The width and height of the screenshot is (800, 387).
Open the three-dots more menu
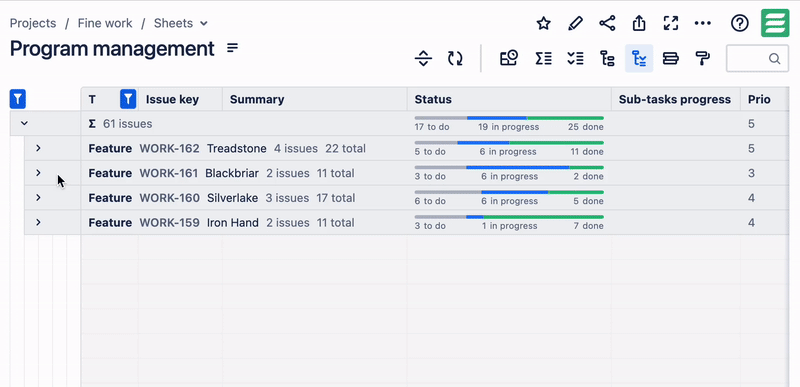(703, 23)
